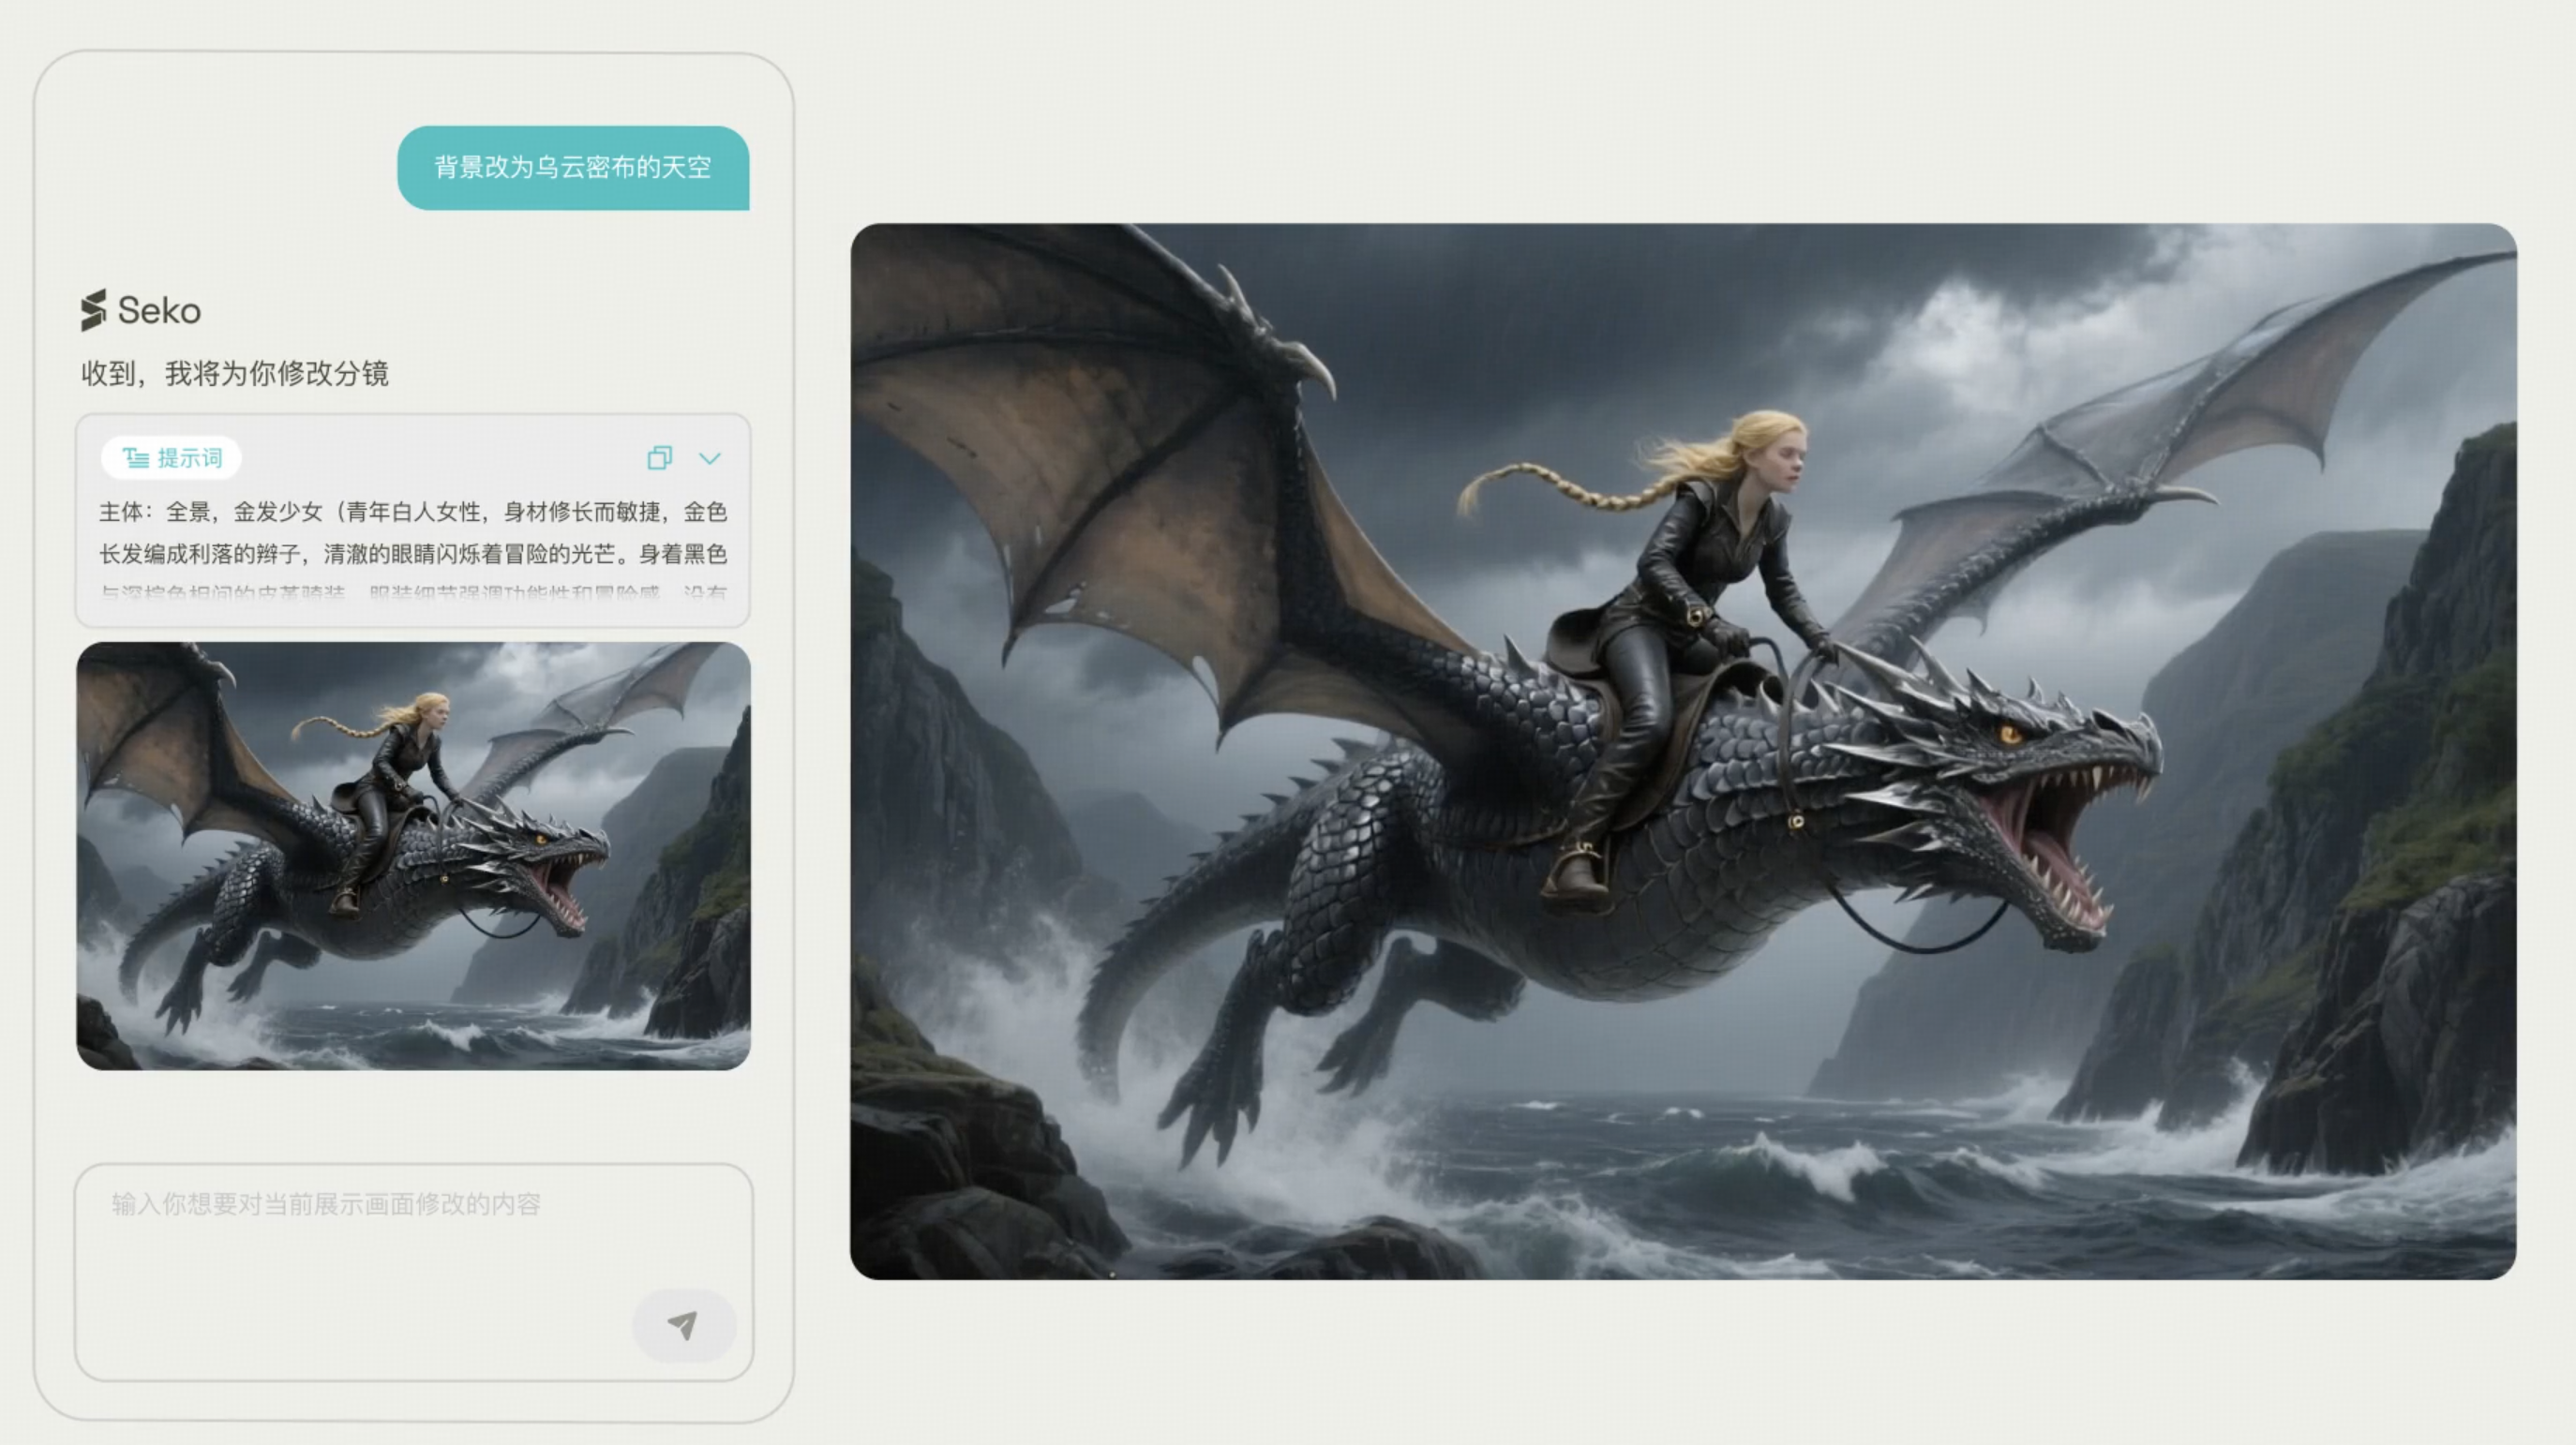Screen dimensions: 2576x1445
Task: Open the generated dragon thumbnail in chat
Action: tap(413, 856)
